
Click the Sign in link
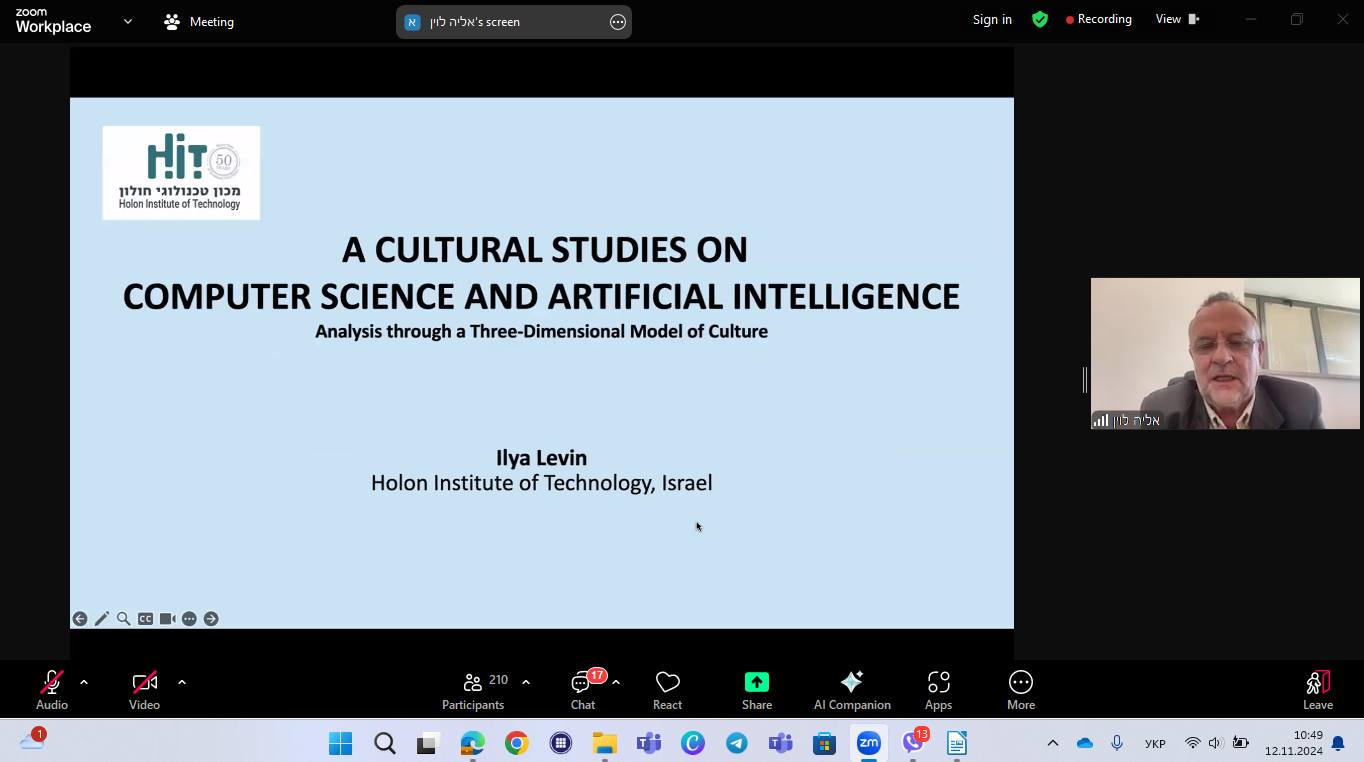[x=992, y=19]
